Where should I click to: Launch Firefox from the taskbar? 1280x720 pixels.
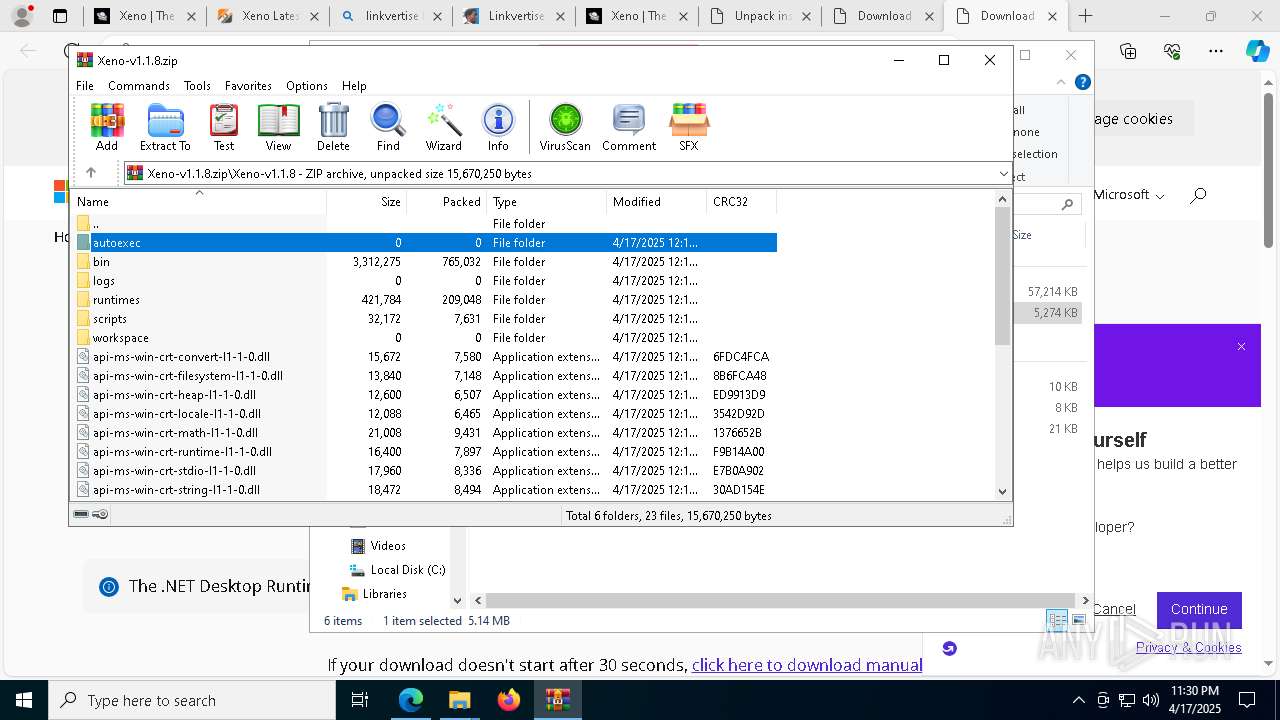tap(509, 700)
